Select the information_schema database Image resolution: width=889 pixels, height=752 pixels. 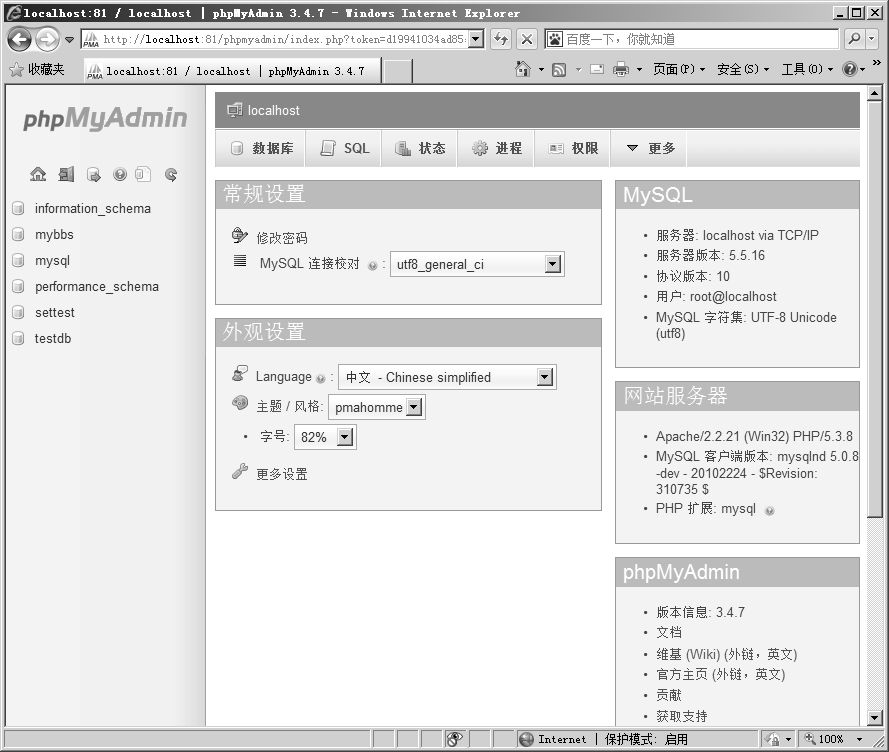(93, 209)
